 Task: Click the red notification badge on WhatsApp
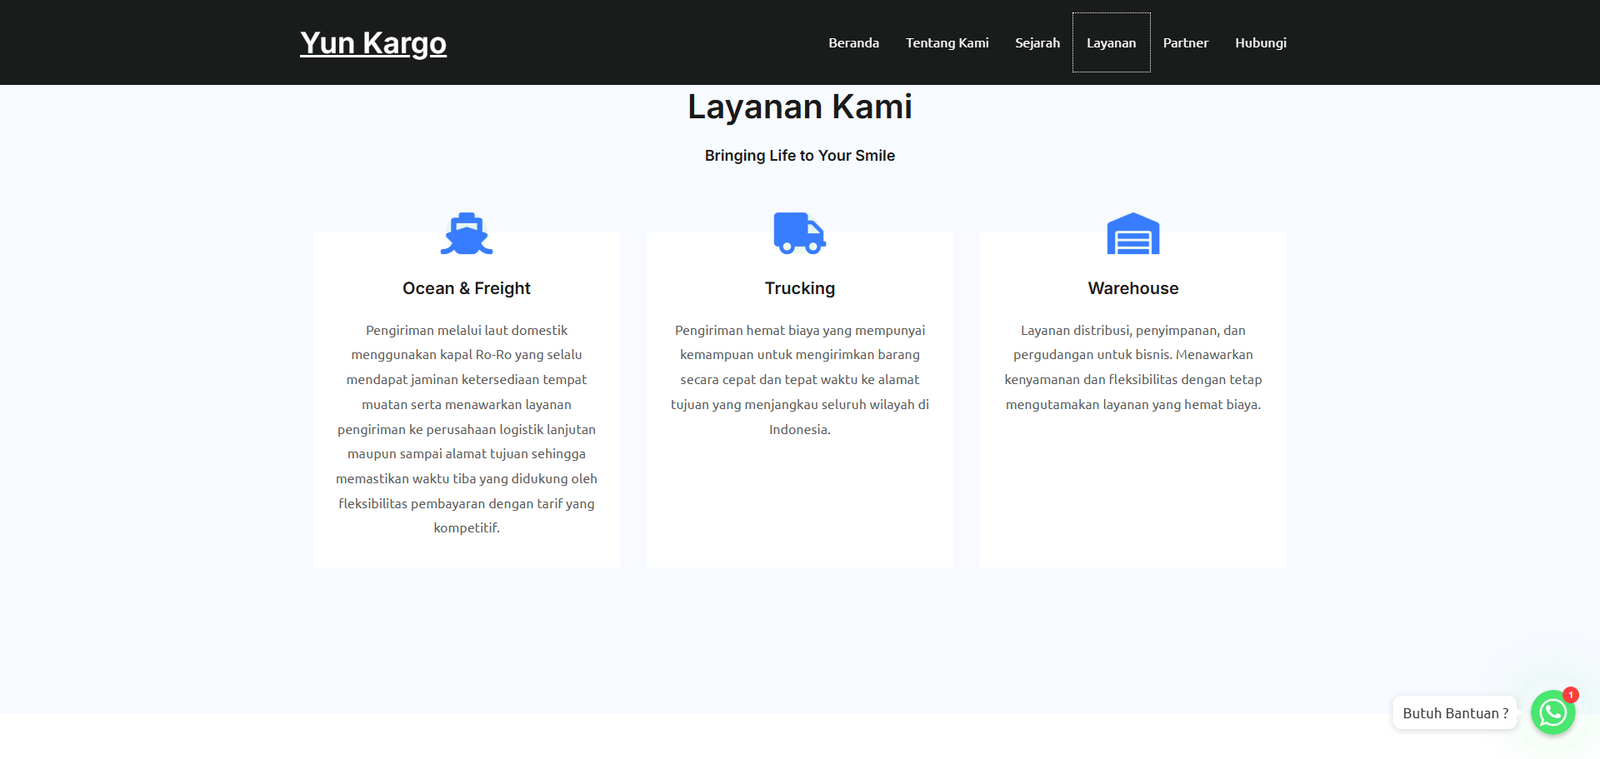coord(1570,695)
